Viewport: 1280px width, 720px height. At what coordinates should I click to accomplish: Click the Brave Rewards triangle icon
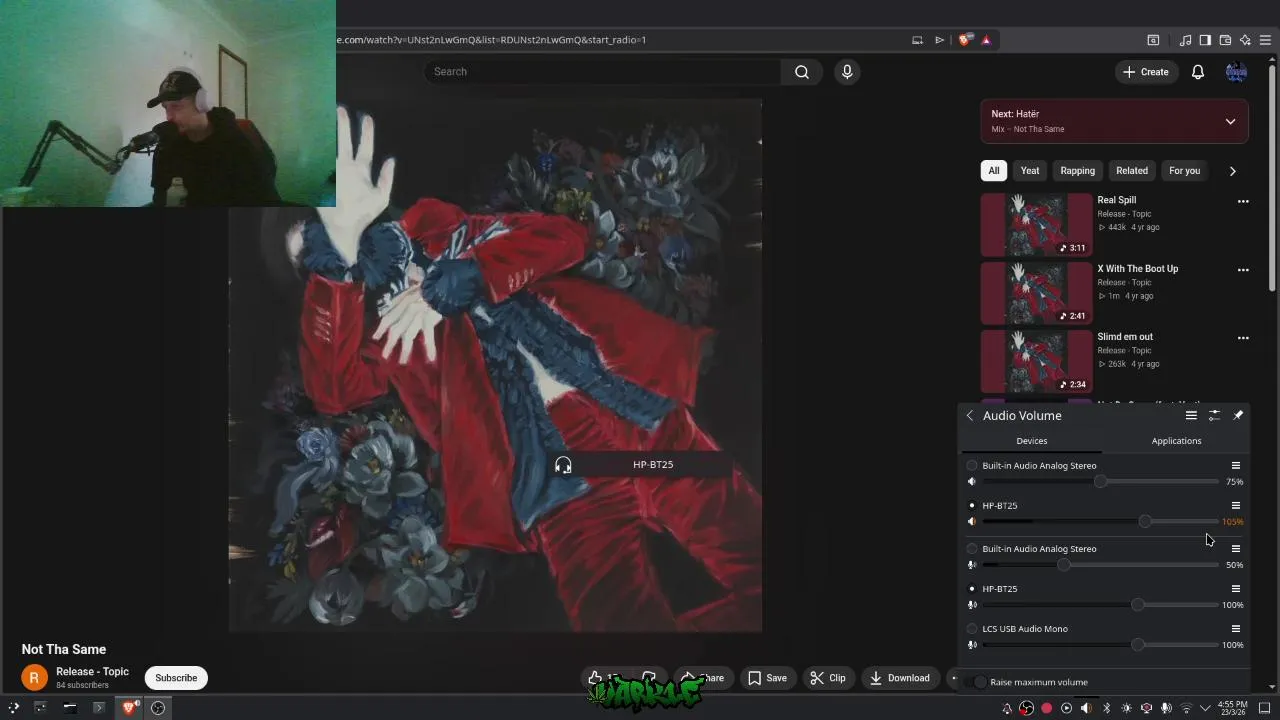pos(985,40)
